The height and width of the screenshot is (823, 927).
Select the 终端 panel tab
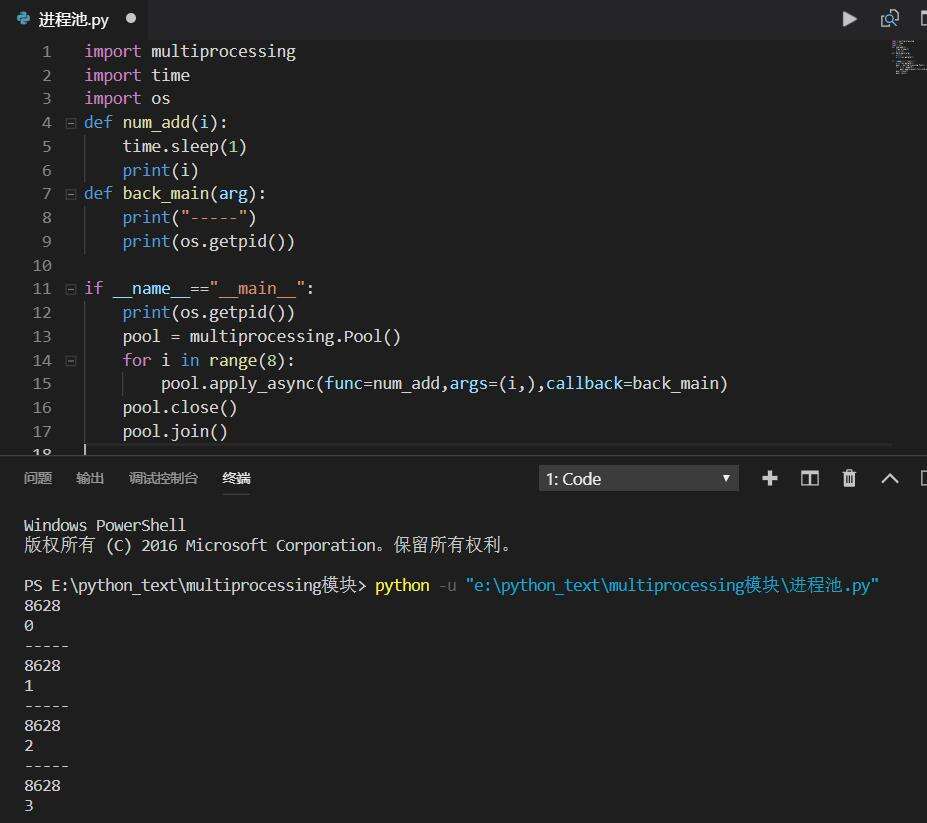pyautogui.click(x=236, y=479)
